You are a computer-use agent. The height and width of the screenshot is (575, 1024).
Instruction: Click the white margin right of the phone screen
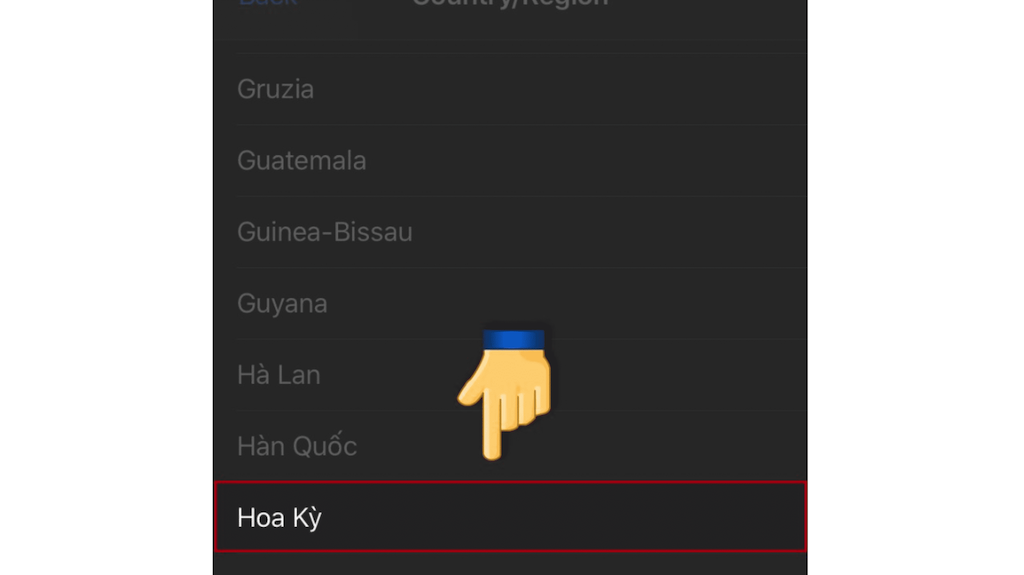coord(916,288)
